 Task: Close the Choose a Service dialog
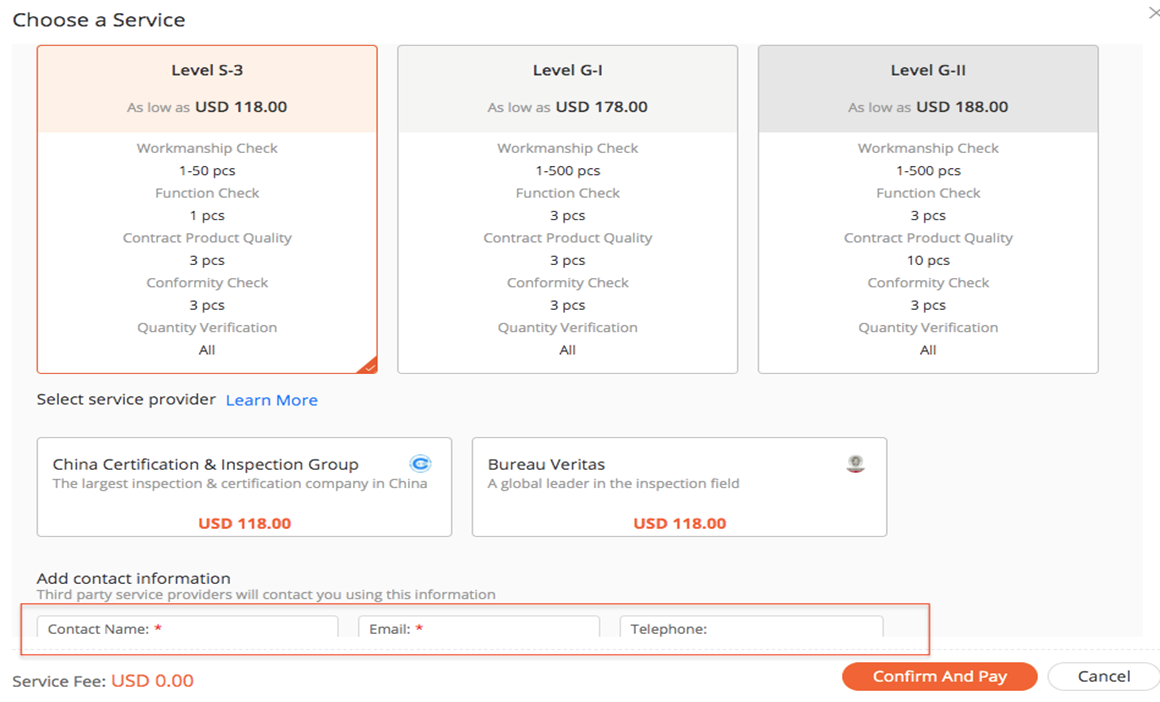(x=1153, y=13)
